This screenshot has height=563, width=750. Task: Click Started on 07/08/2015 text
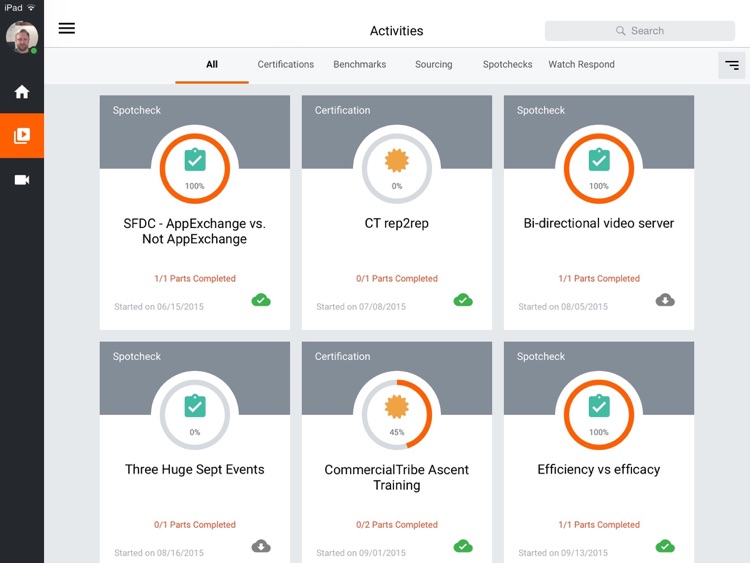[361, 307]
